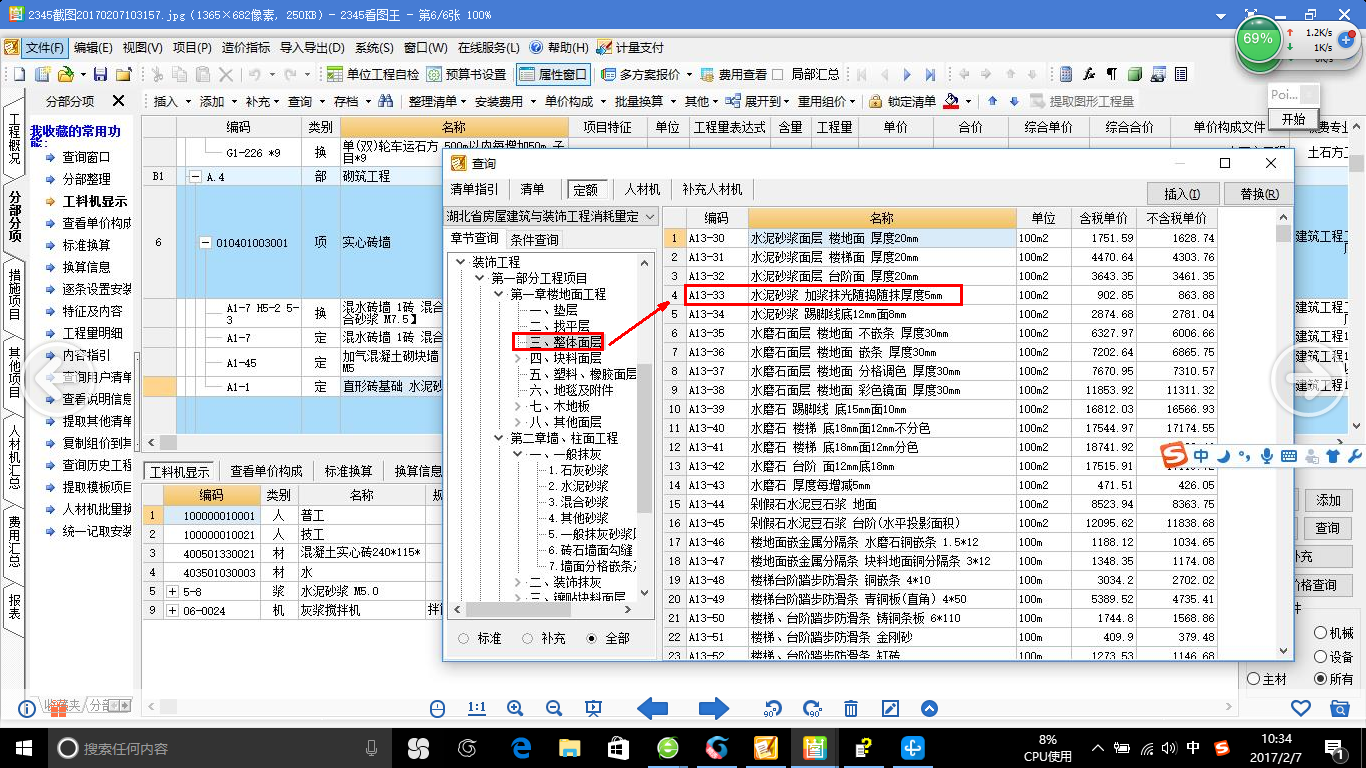Select row A13-33 水泥砂浆 加浆抹光
This screenshot has height=768, width=1366.
[940, 295]
